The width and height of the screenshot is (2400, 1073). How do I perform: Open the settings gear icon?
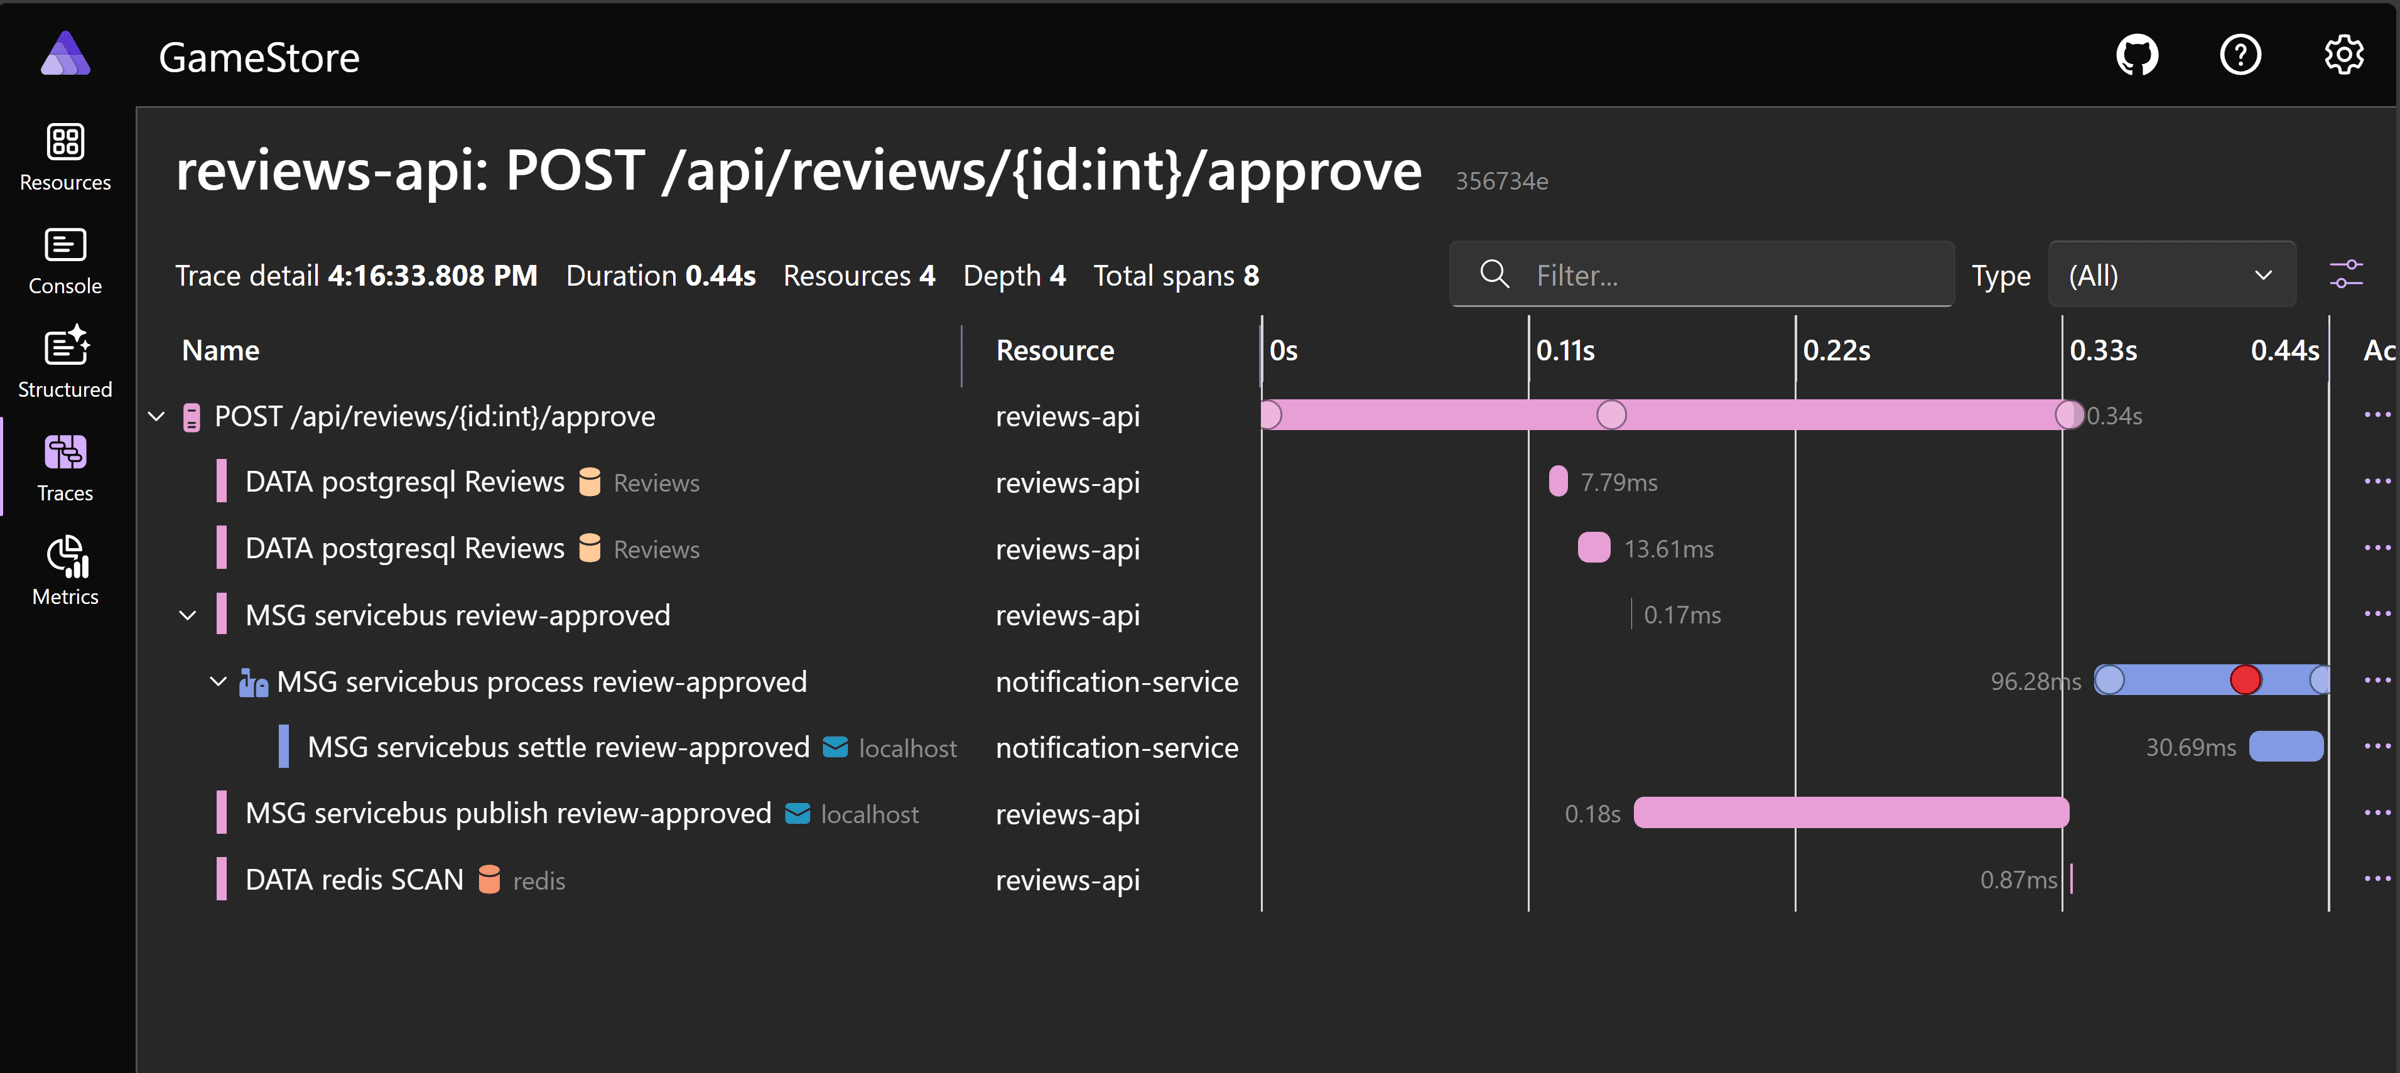click(2343, 55)
